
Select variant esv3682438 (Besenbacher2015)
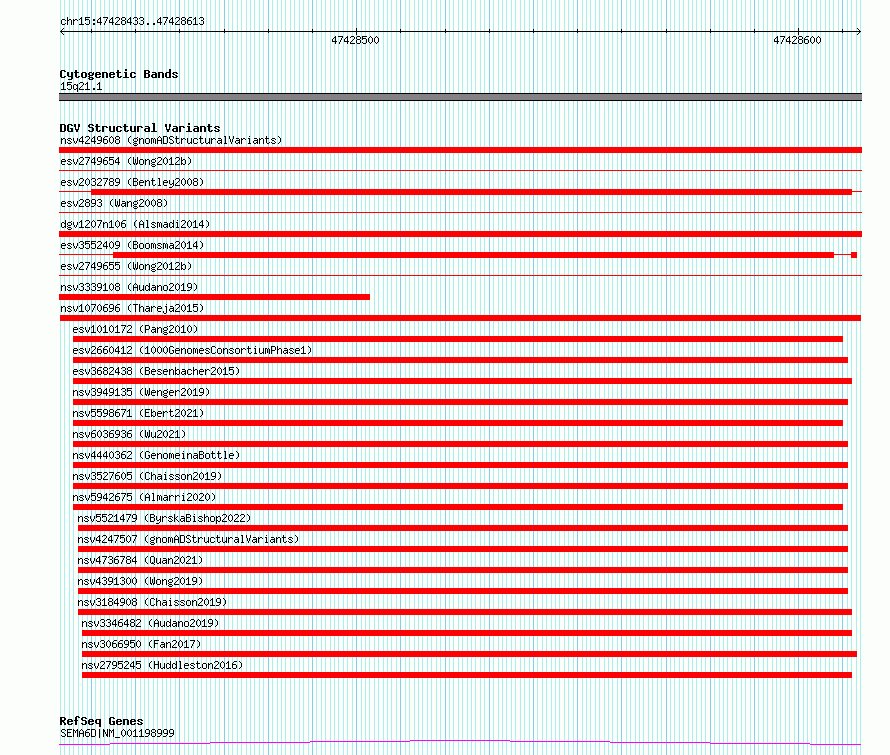click(x=156, y=371)
